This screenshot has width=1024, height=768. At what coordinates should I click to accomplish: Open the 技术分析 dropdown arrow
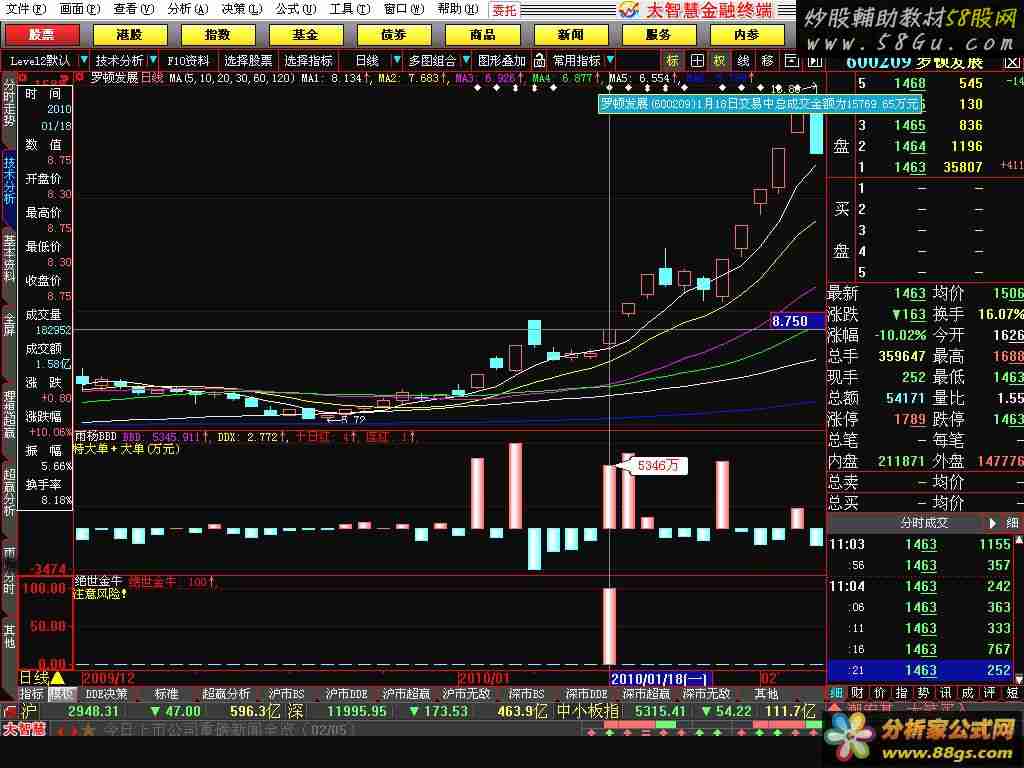click(x=153, y=60)
